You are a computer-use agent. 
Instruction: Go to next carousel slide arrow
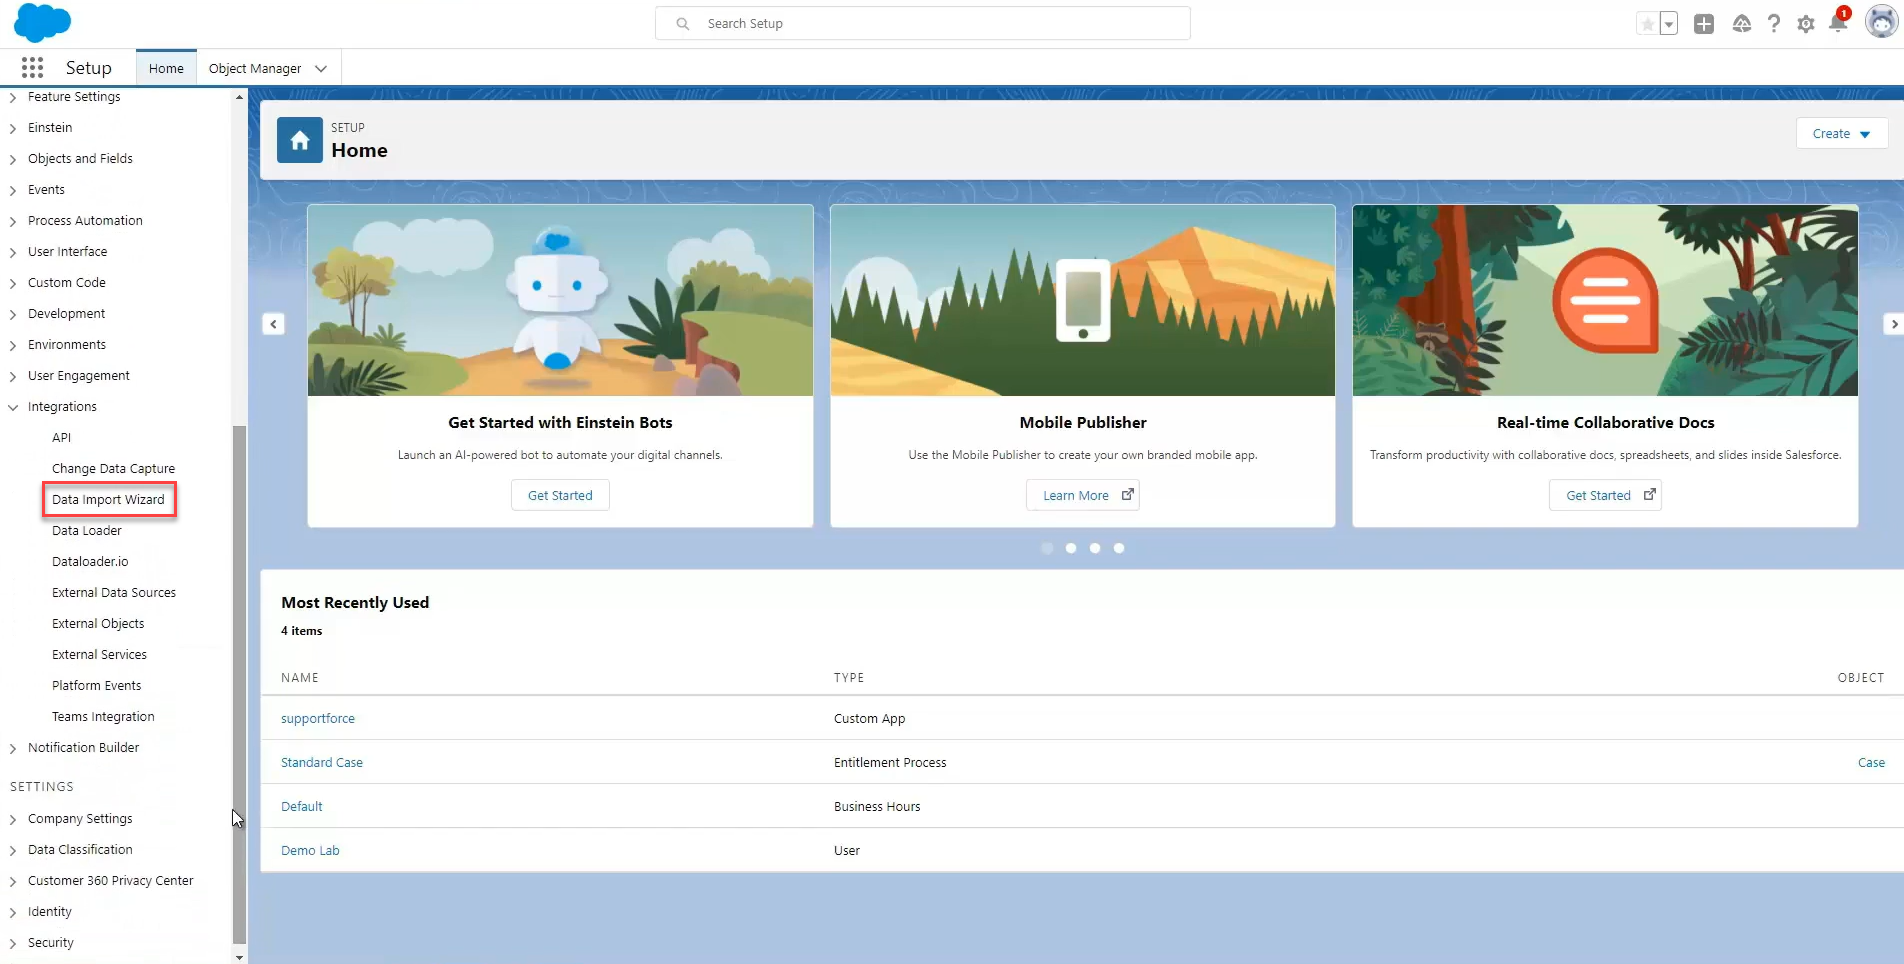click(1893, 324)
